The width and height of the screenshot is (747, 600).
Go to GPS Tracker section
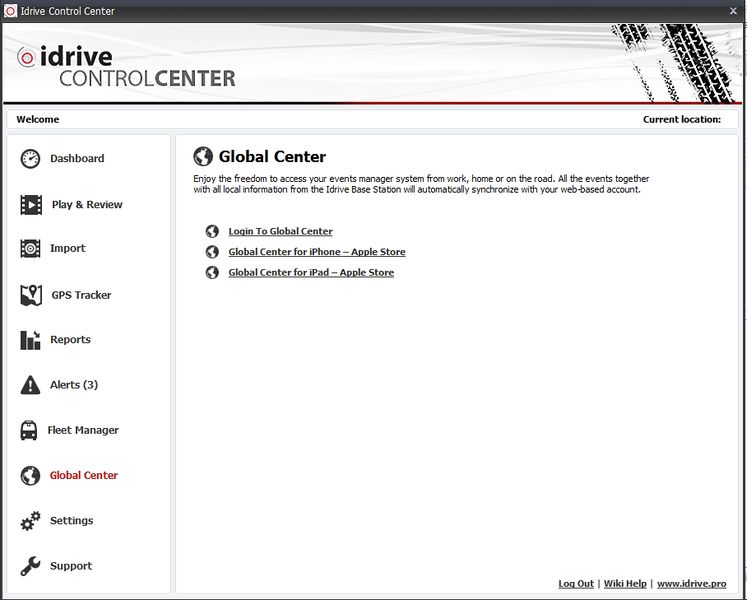[x=81, y=295]
